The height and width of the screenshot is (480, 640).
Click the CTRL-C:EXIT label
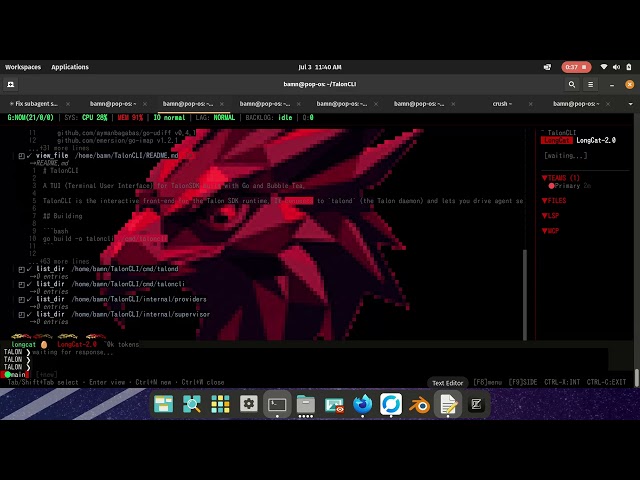(x=606, y=382)
